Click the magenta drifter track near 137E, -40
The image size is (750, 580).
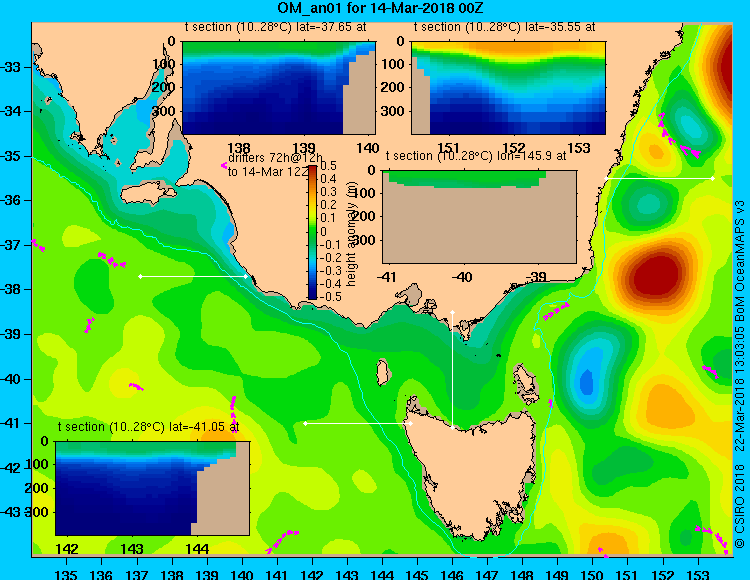point(136,386)
